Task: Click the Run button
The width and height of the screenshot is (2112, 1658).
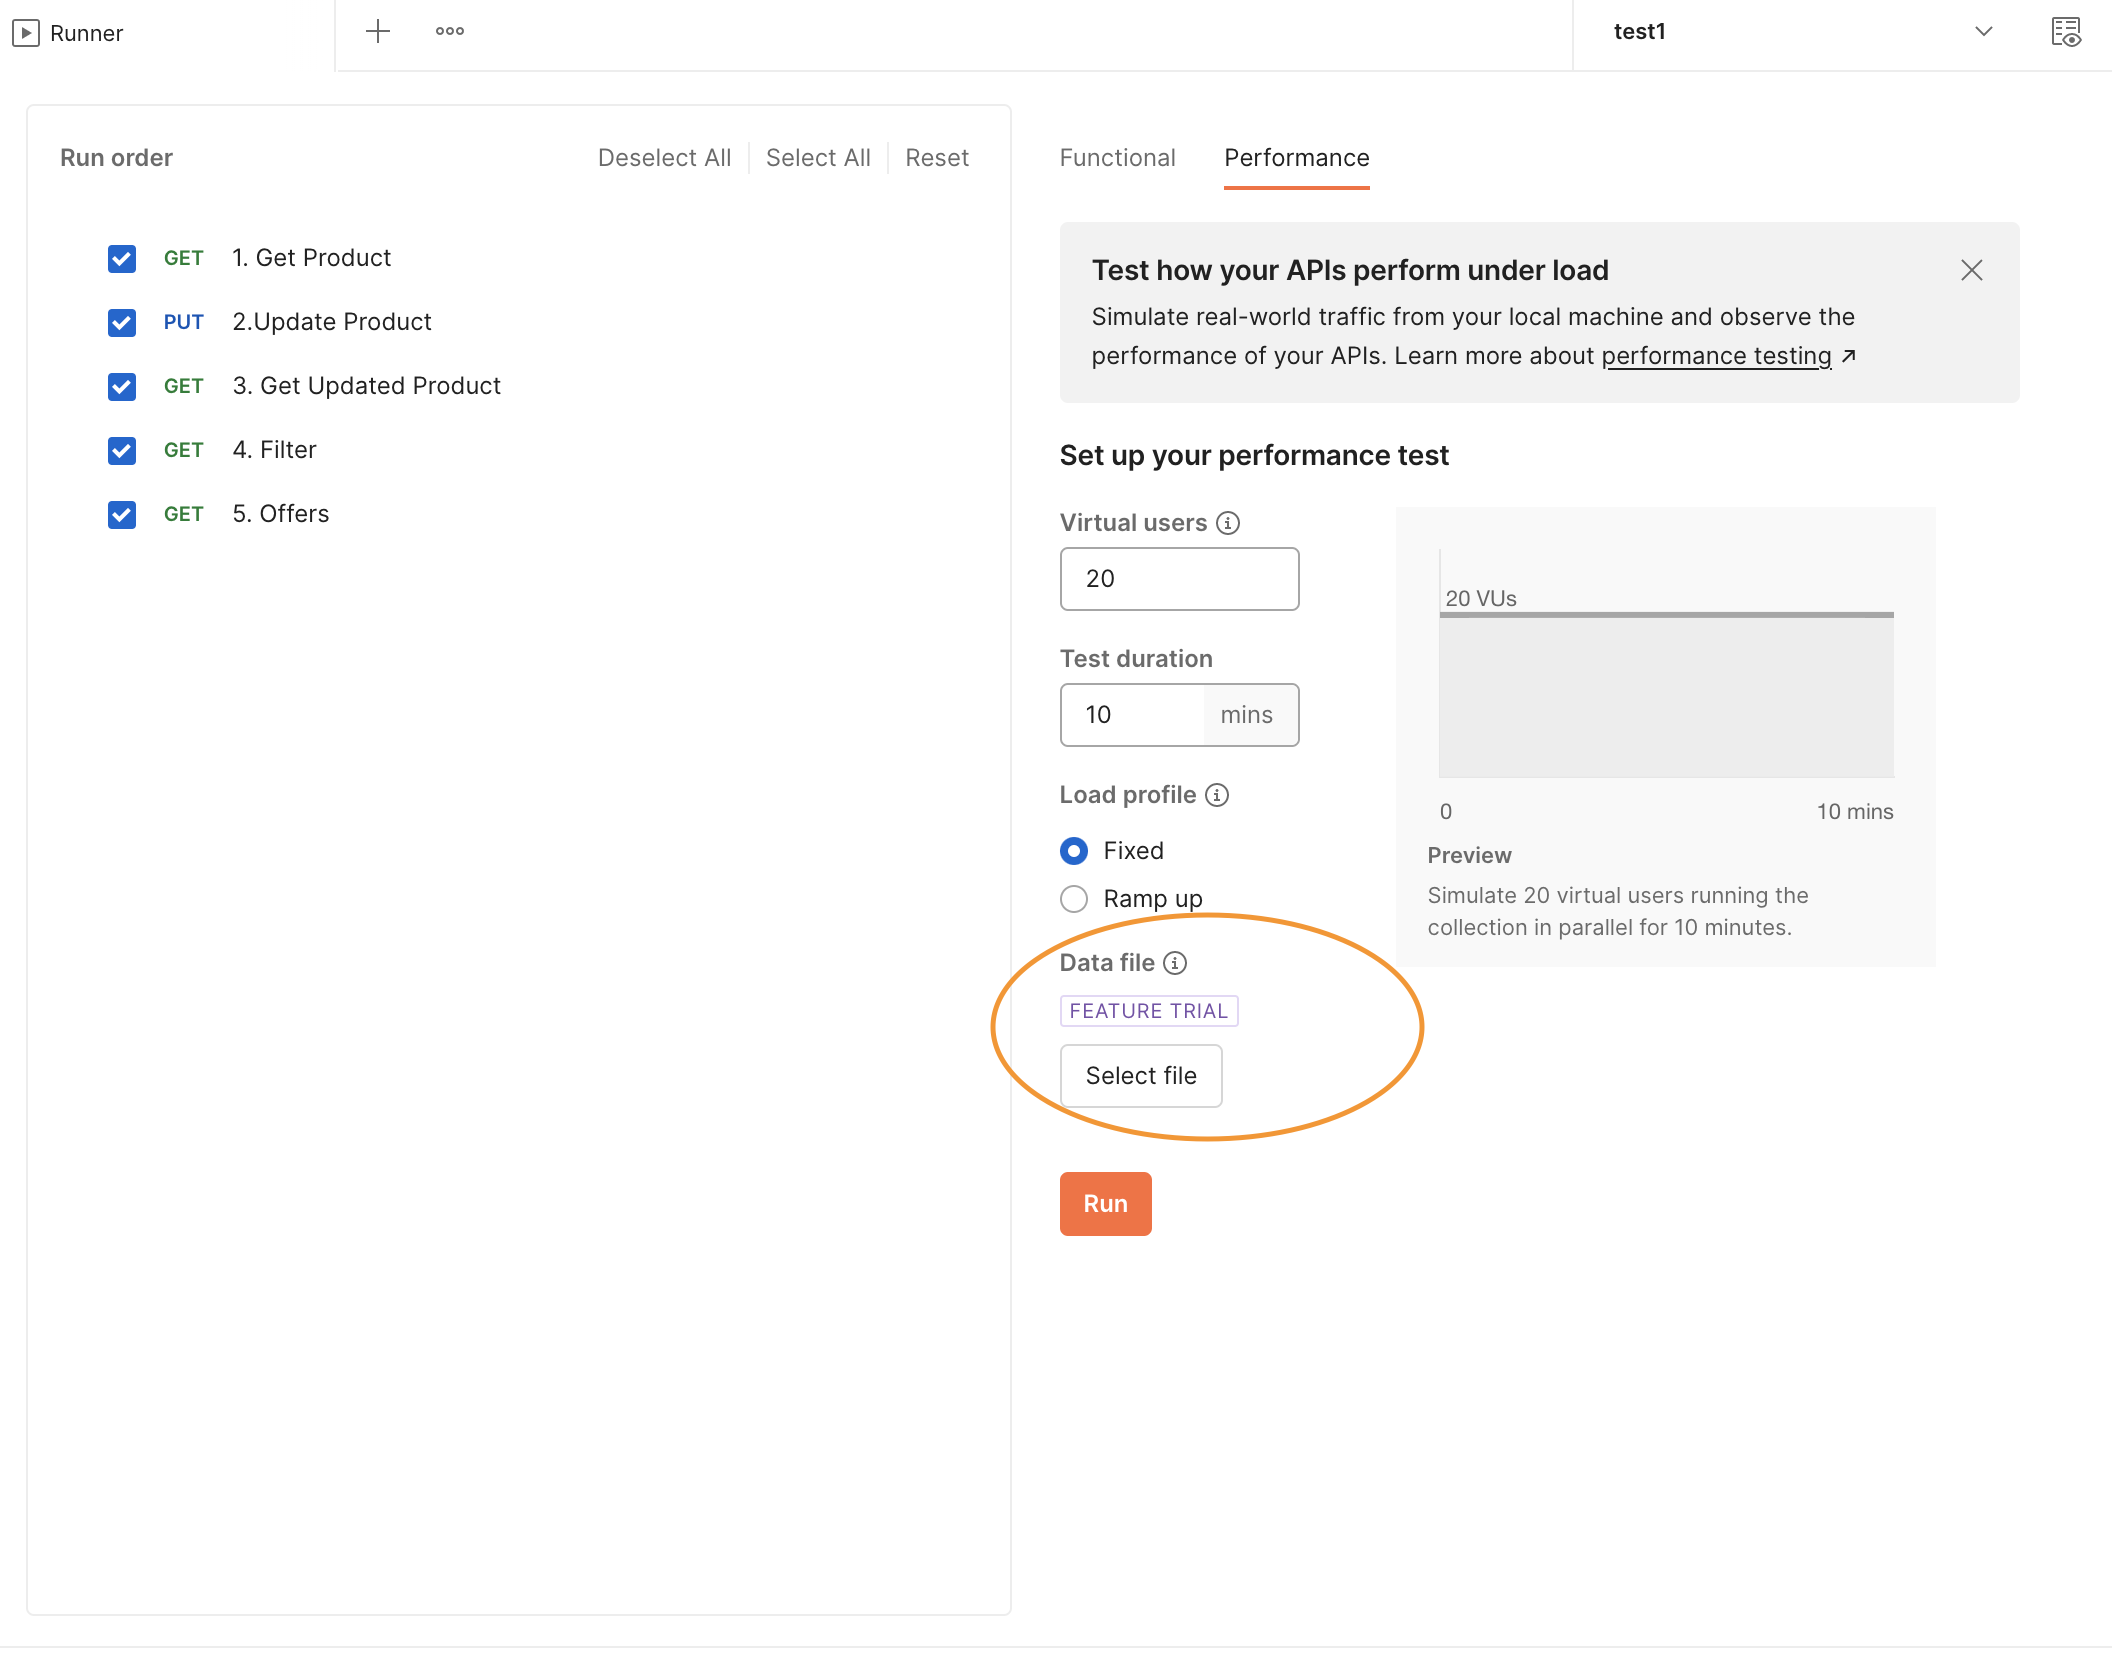Action: pos(1105,1203)
